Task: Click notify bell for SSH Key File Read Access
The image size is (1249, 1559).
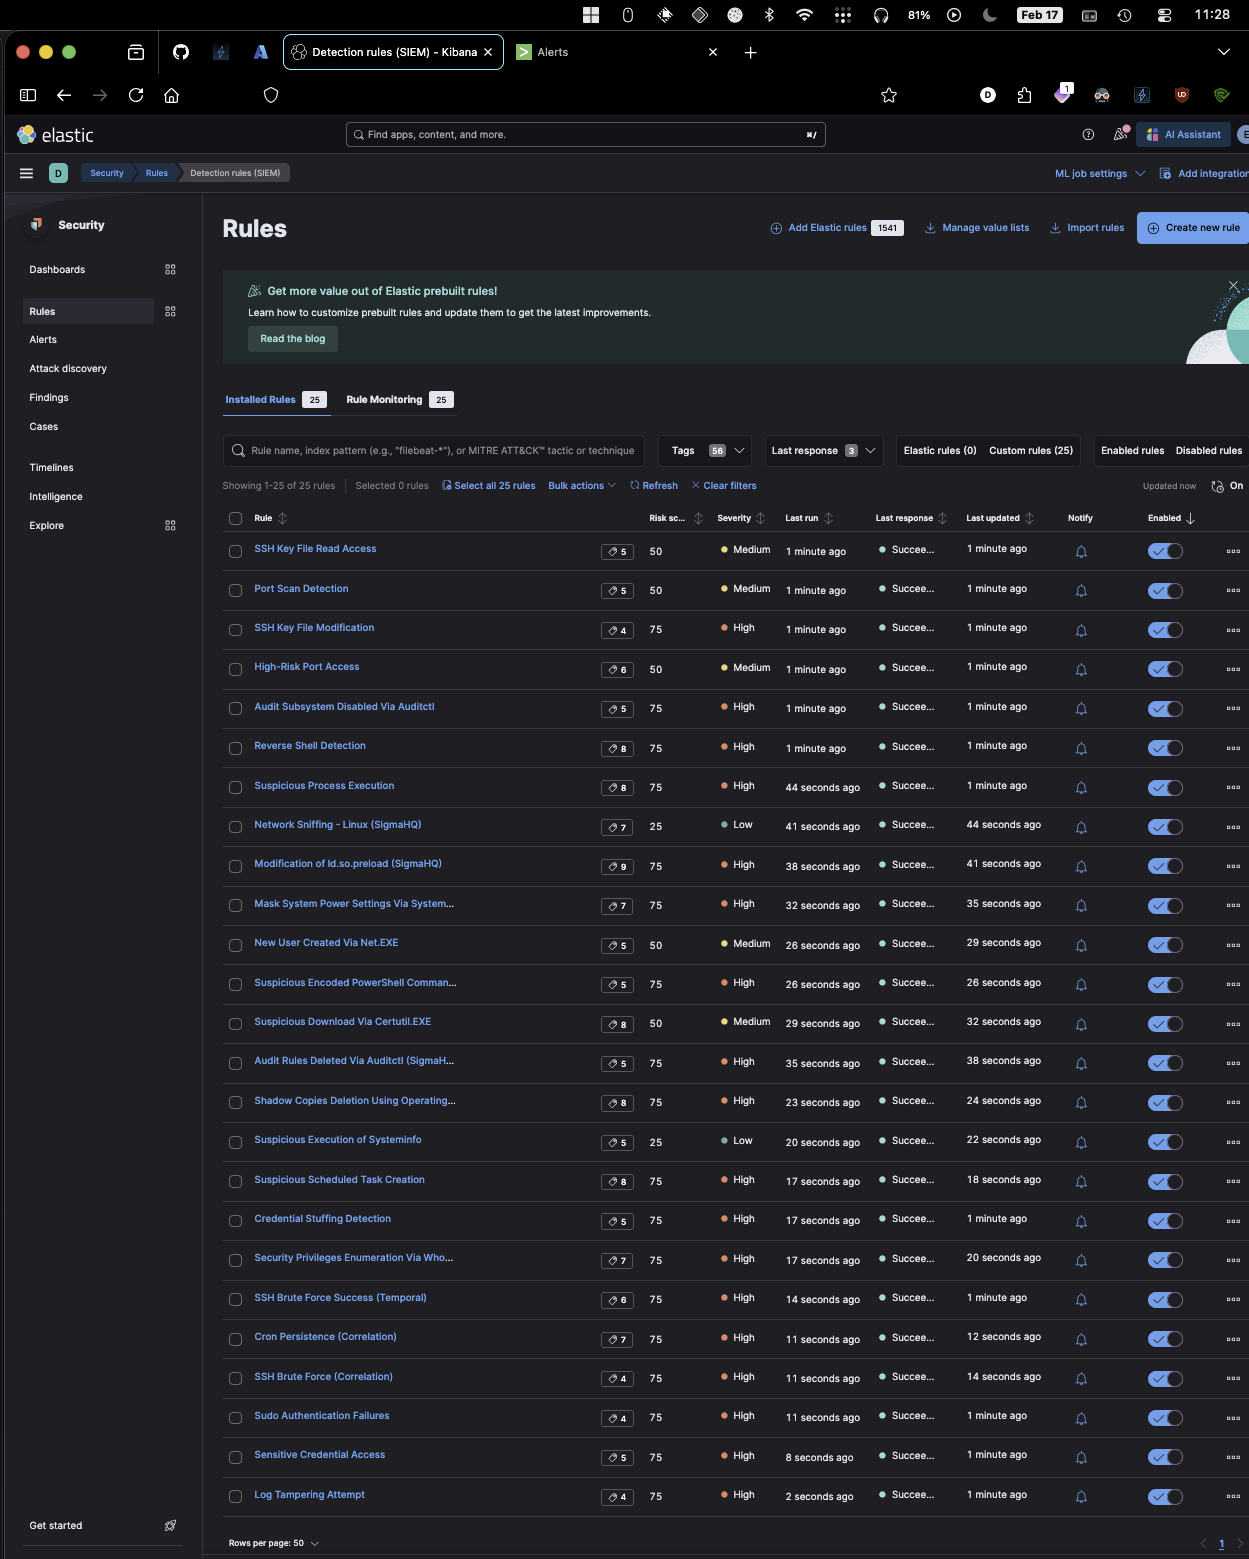Action: coord(1081,551)
